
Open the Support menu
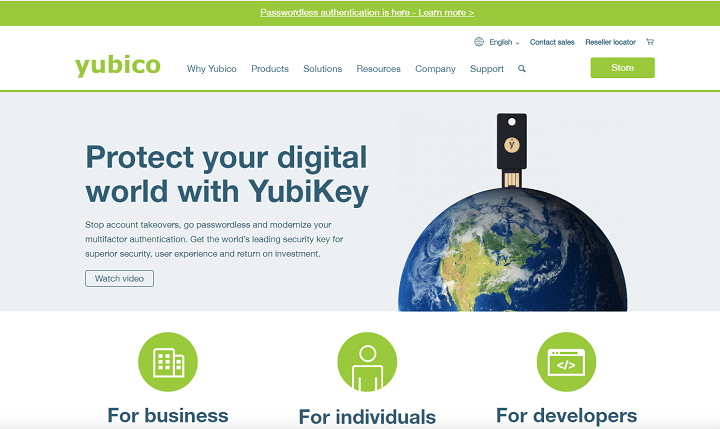pos(487,69)
